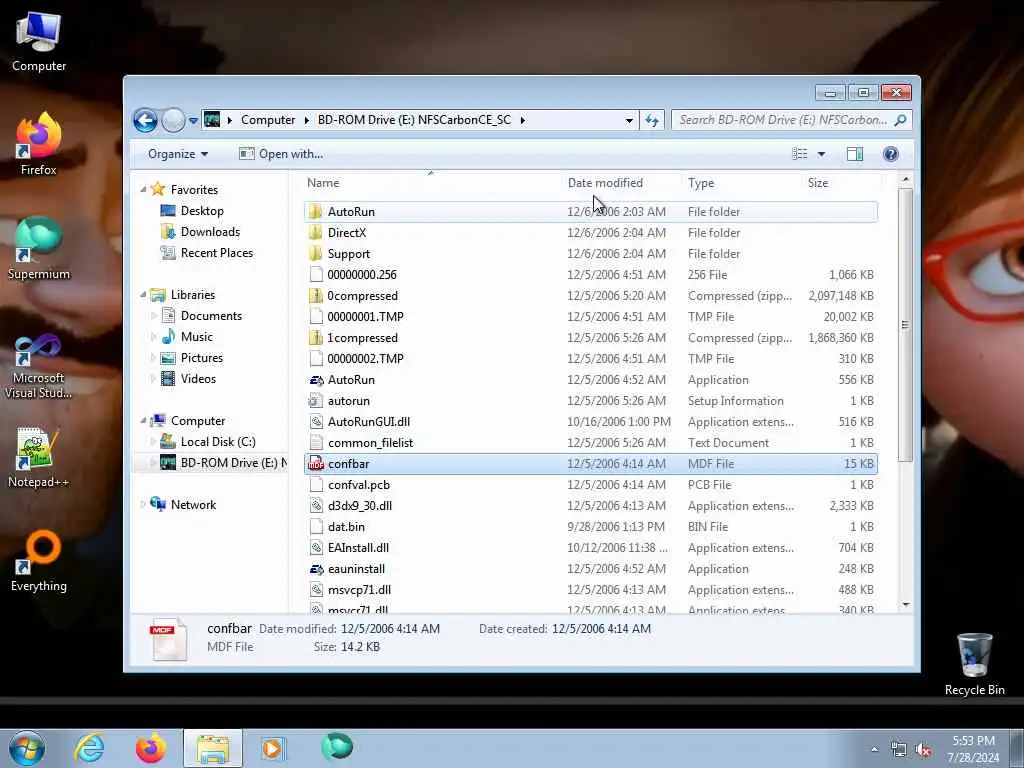Click the Explorer Forward arrow button
This screenshot has width=1024, height=768.
click(x=173, y=120)
